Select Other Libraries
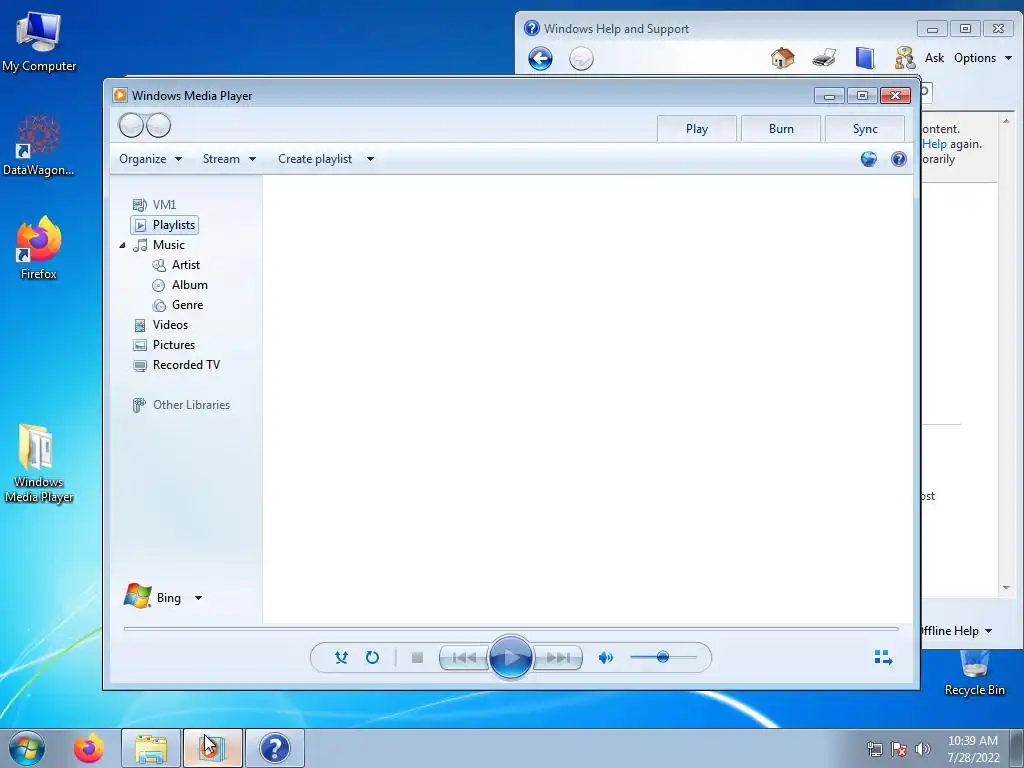The height and width of the screenshot is (768, 1024). [x=181, y=405]
